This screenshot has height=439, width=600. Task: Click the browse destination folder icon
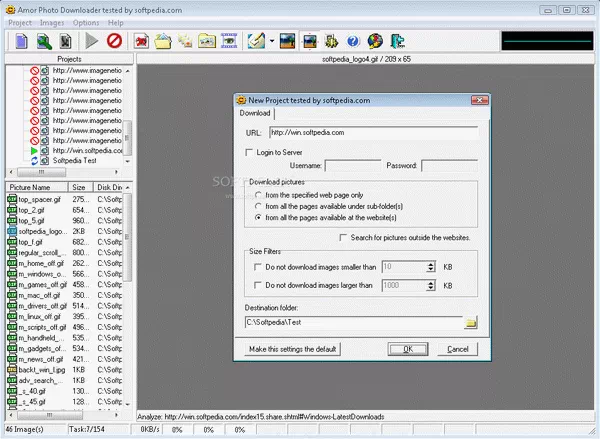pos(471,323)
